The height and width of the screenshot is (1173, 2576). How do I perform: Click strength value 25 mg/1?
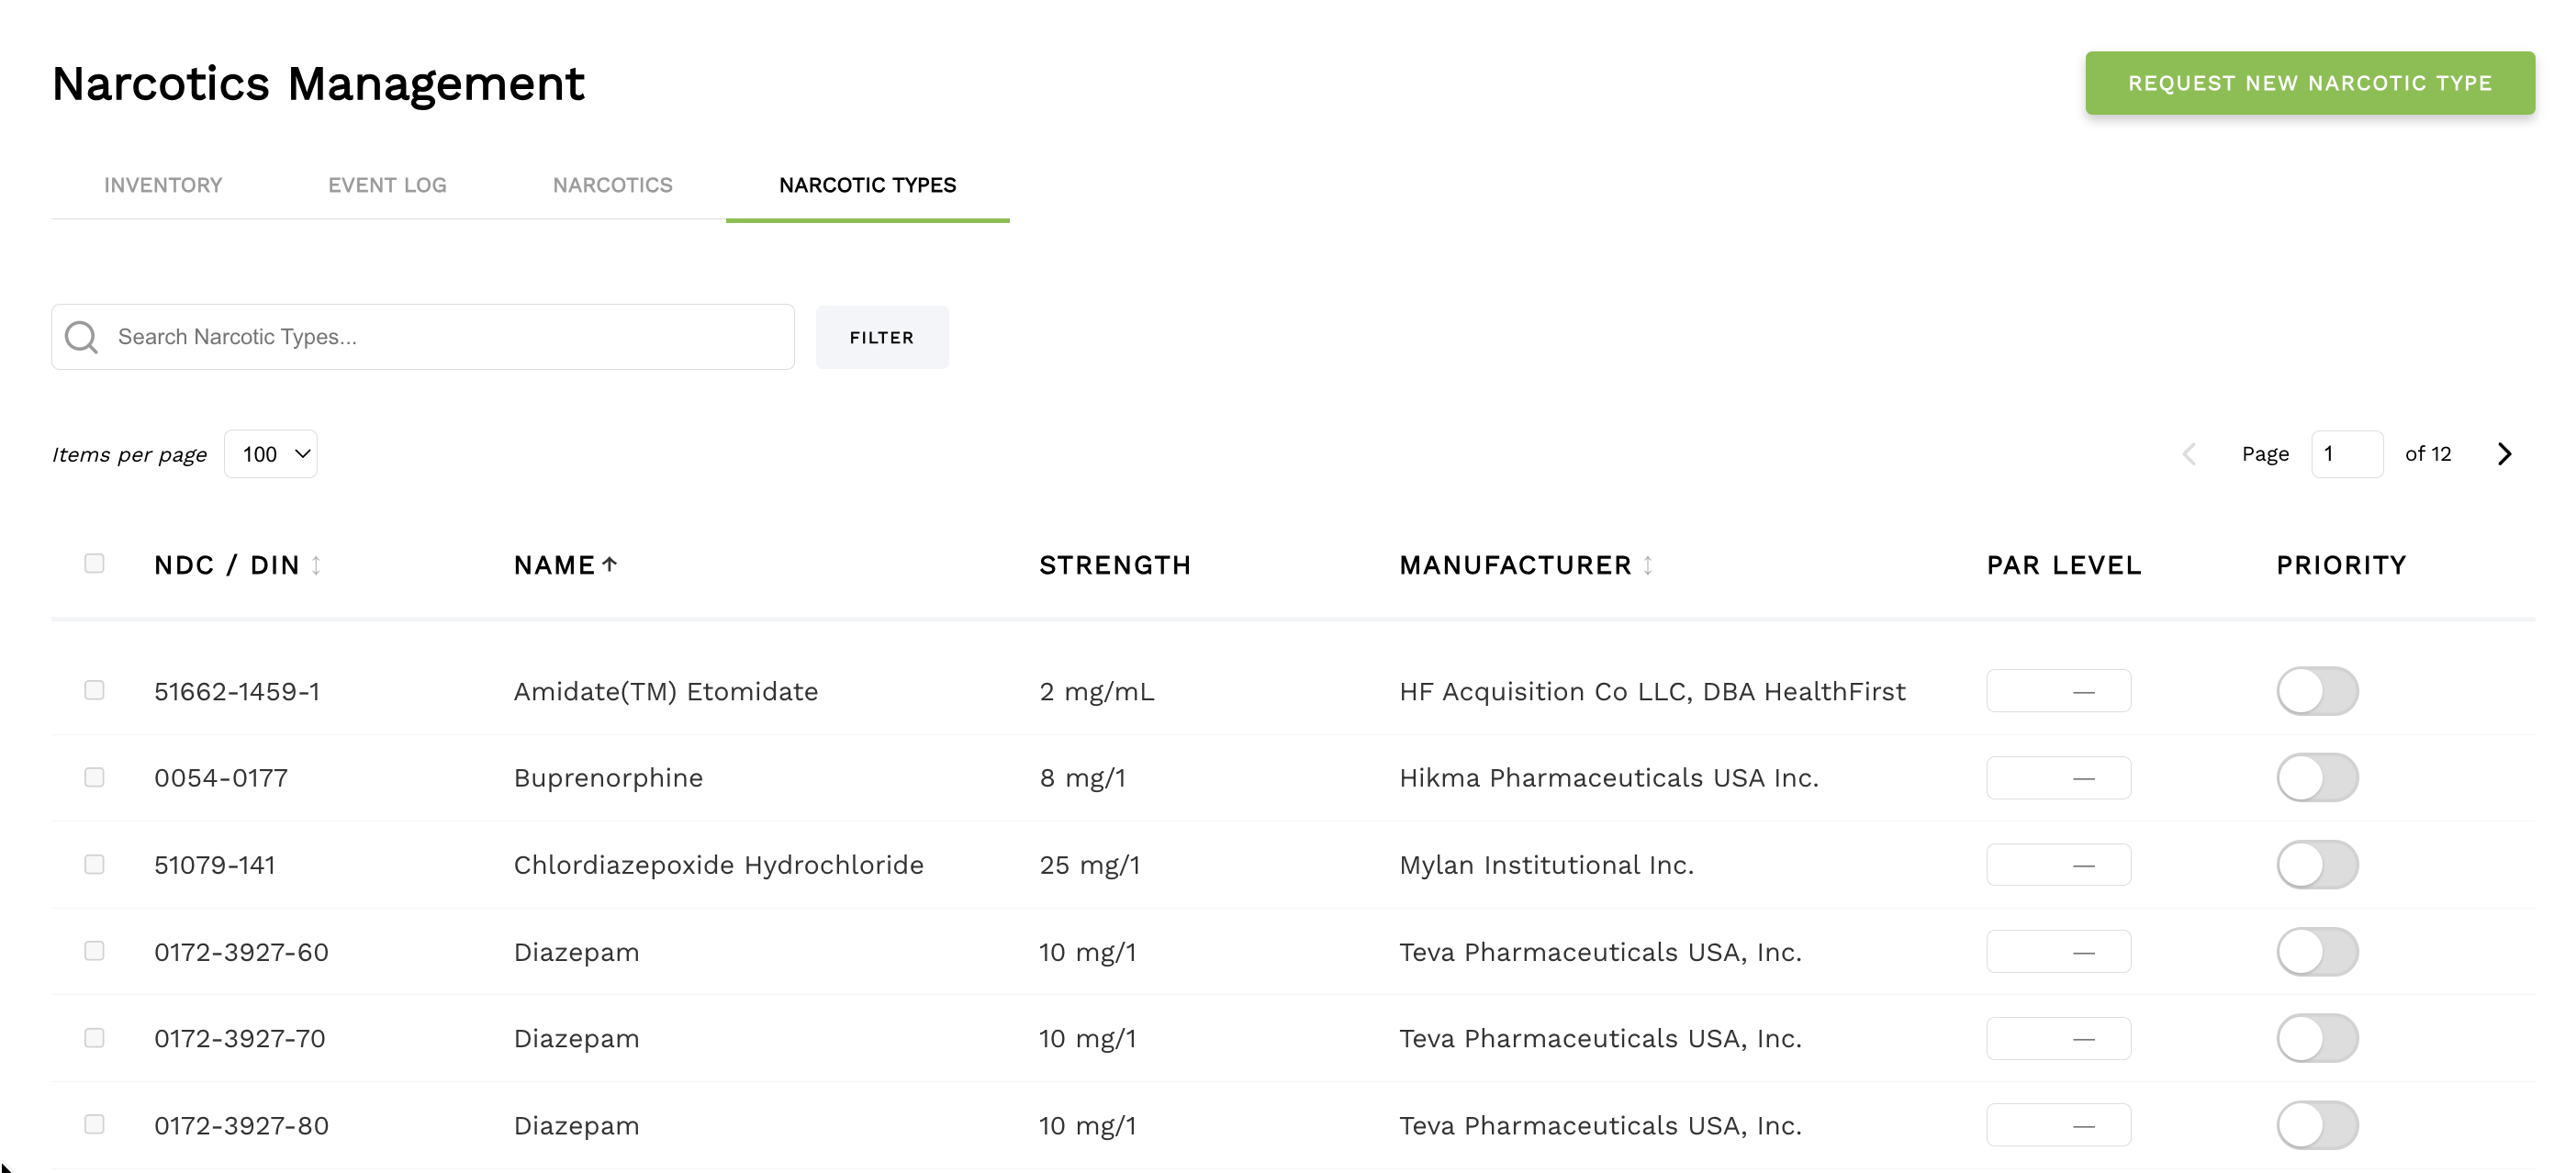tap(1090, 865)
